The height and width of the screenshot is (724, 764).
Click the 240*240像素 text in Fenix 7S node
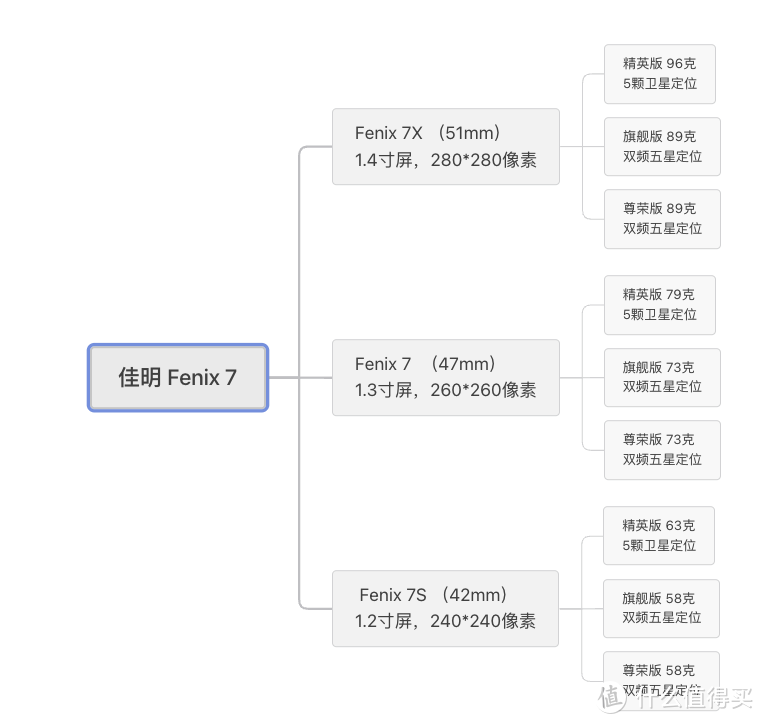click(x=482, y=621)
